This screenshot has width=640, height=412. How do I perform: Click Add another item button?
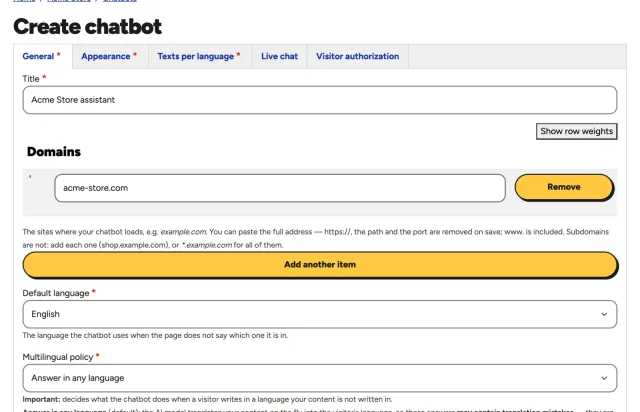[320, 265]
